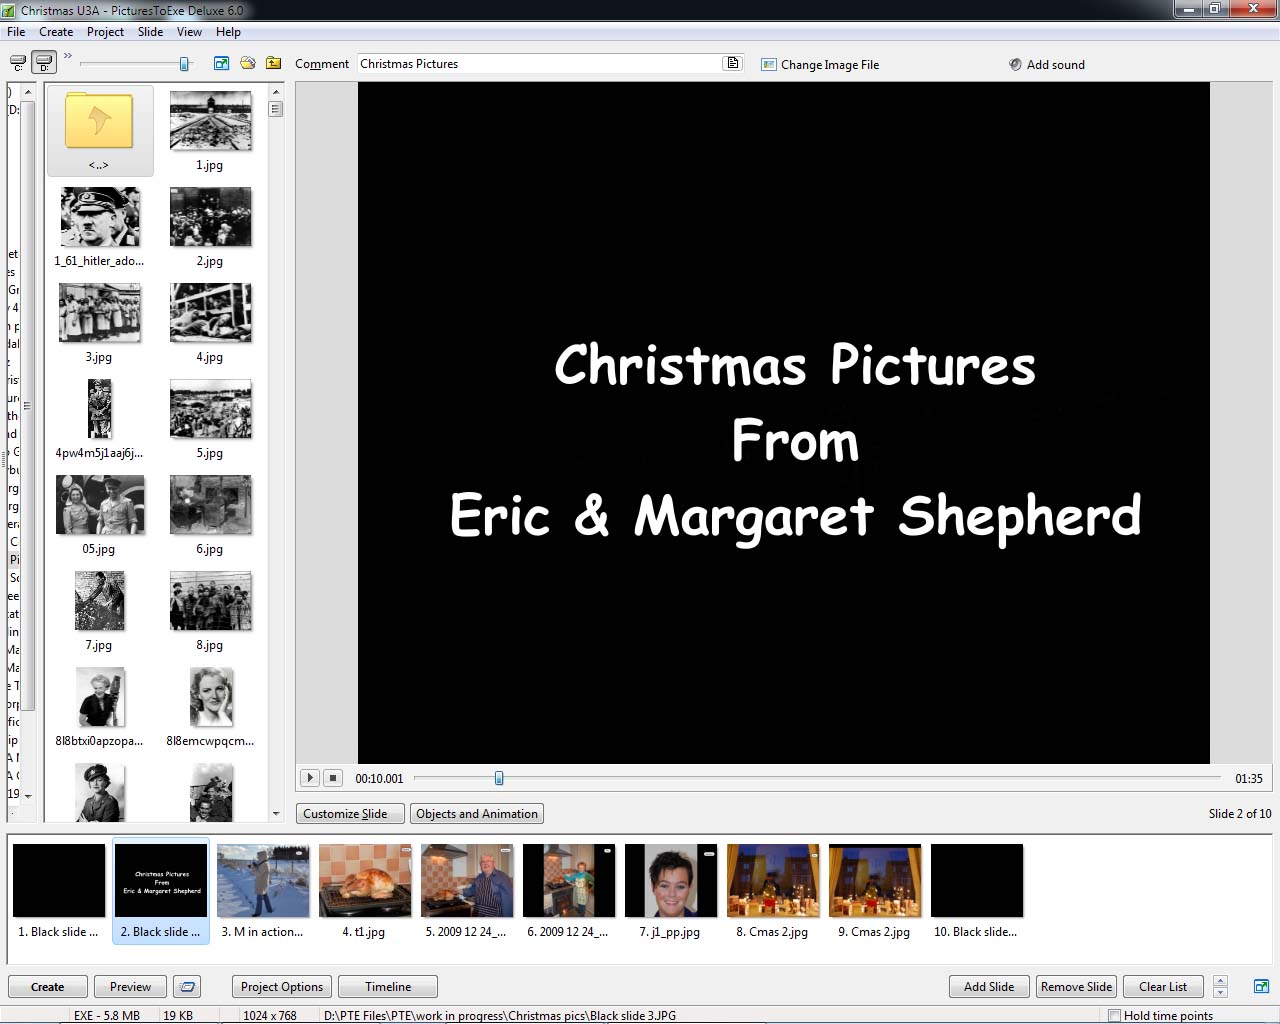This screenshot has width=1280, height=1024.
Task: Click the file list scrollbar down arrow
Action: tap(275, 814)
